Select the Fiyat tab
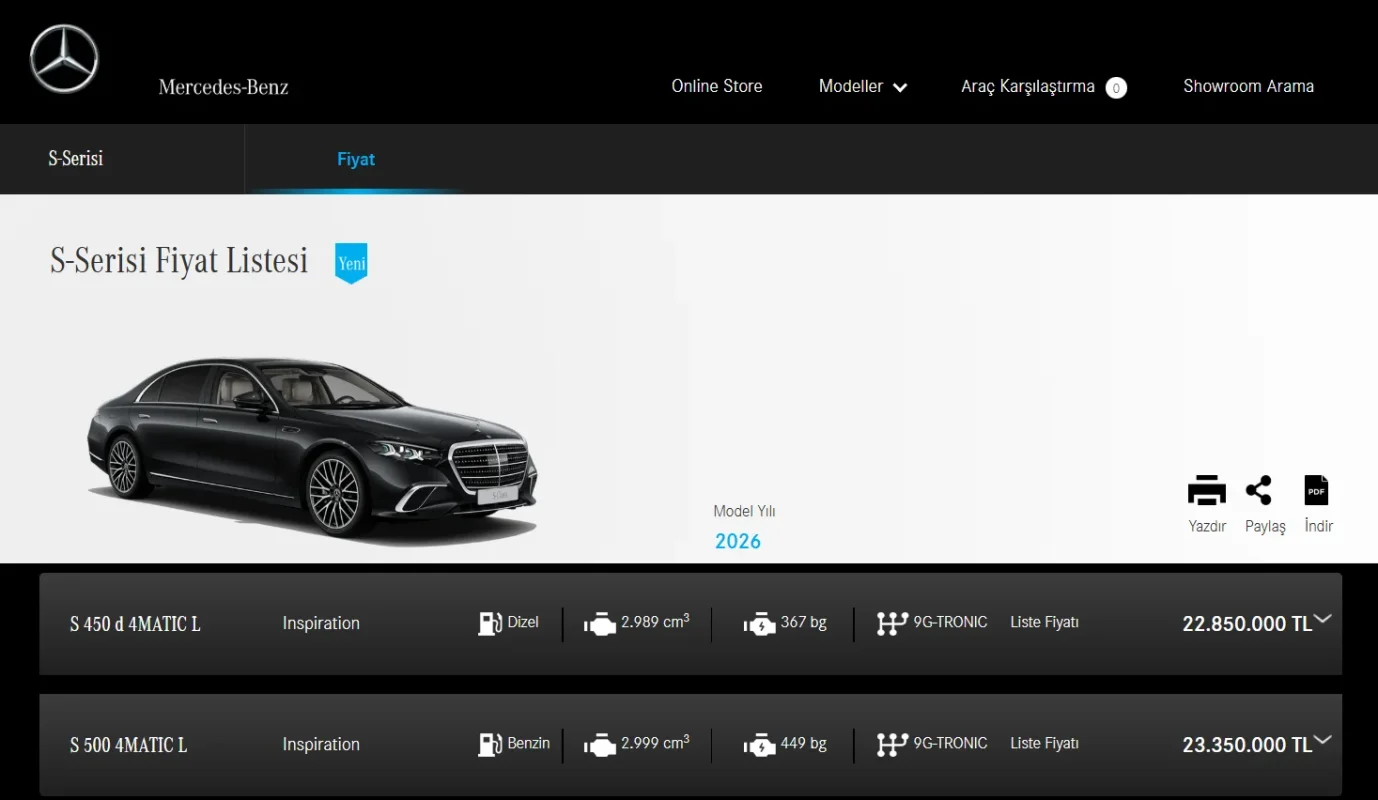1378x800 pixels. [x=356, y=159]
